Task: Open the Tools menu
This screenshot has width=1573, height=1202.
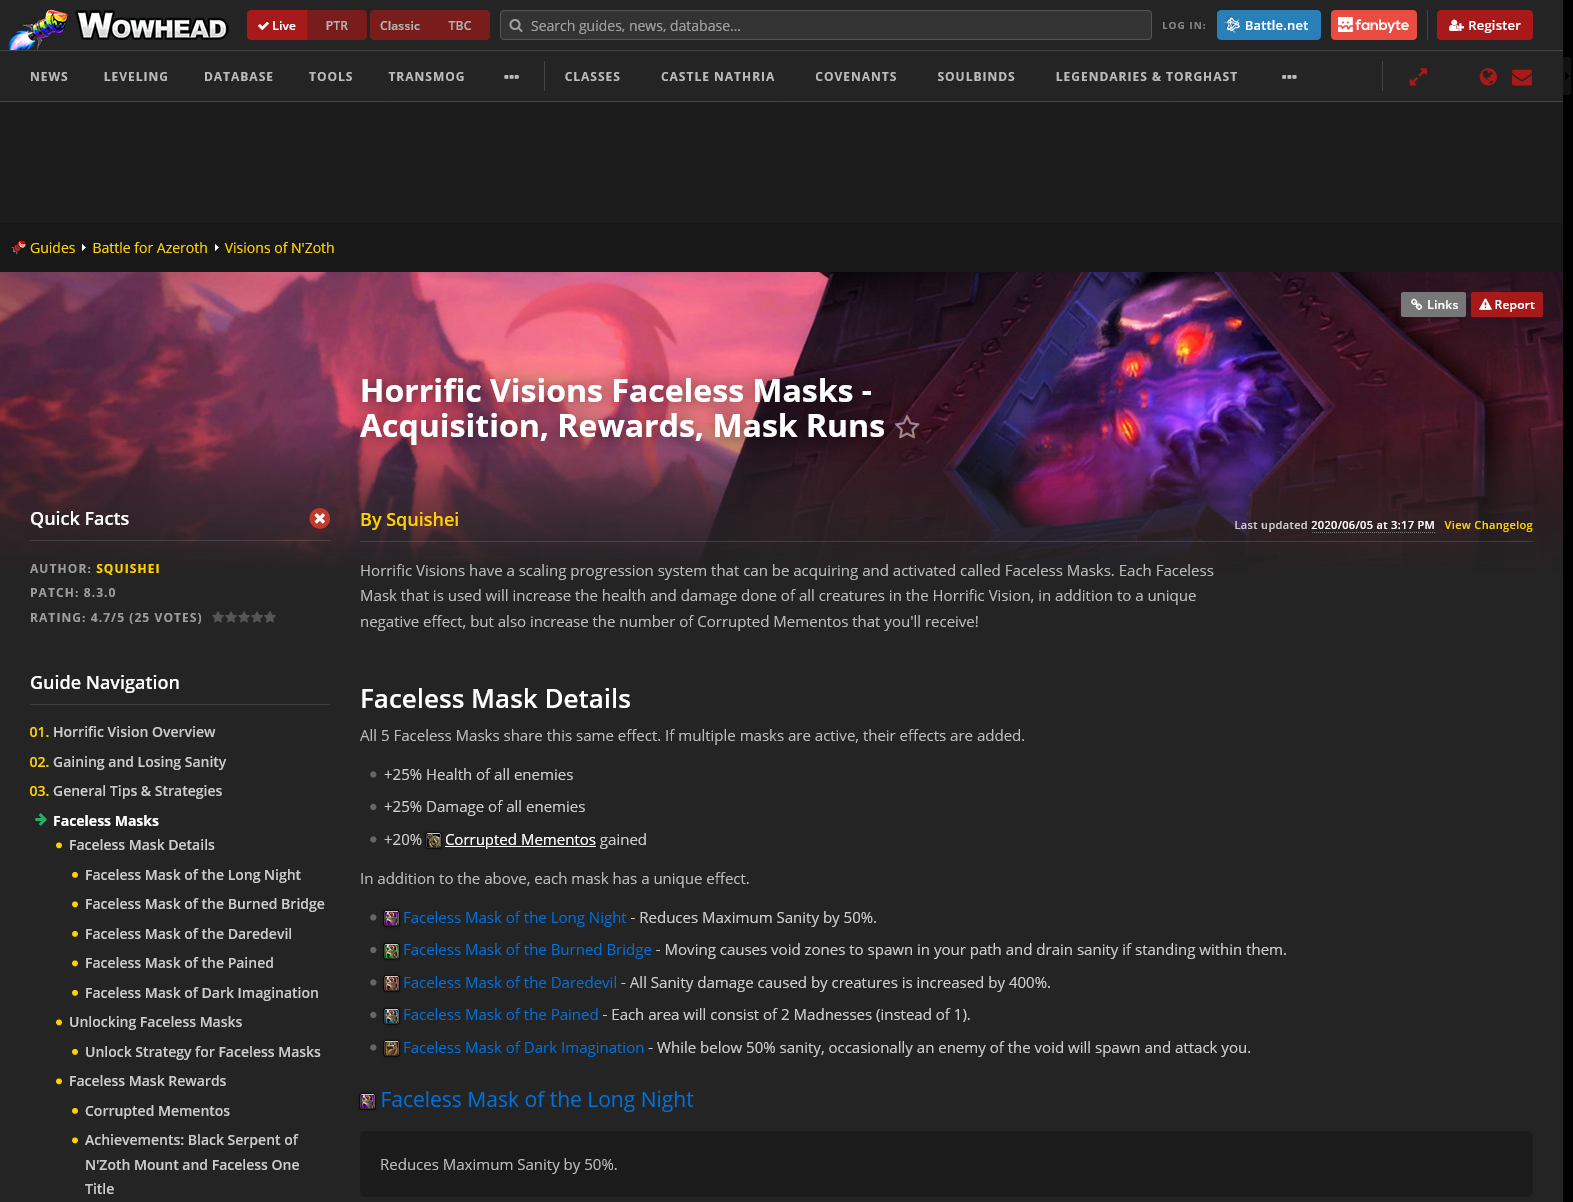Action: click(331, 77)
